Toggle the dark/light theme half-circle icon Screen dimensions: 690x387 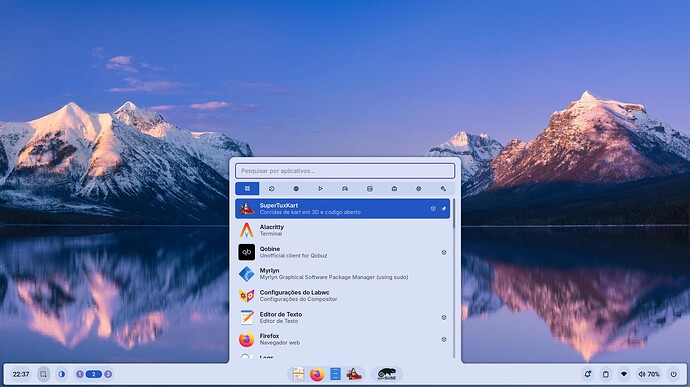[x=62, y=374]
